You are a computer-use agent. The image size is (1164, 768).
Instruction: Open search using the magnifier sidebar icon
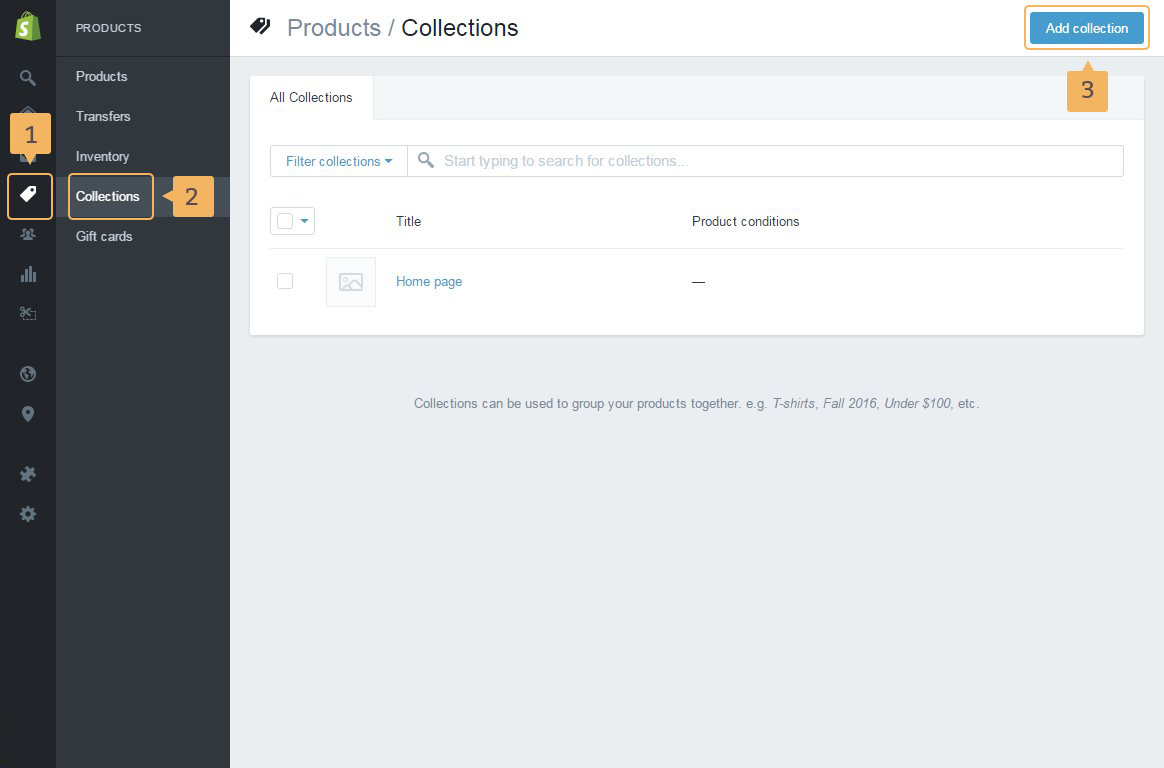pos(28,77)
